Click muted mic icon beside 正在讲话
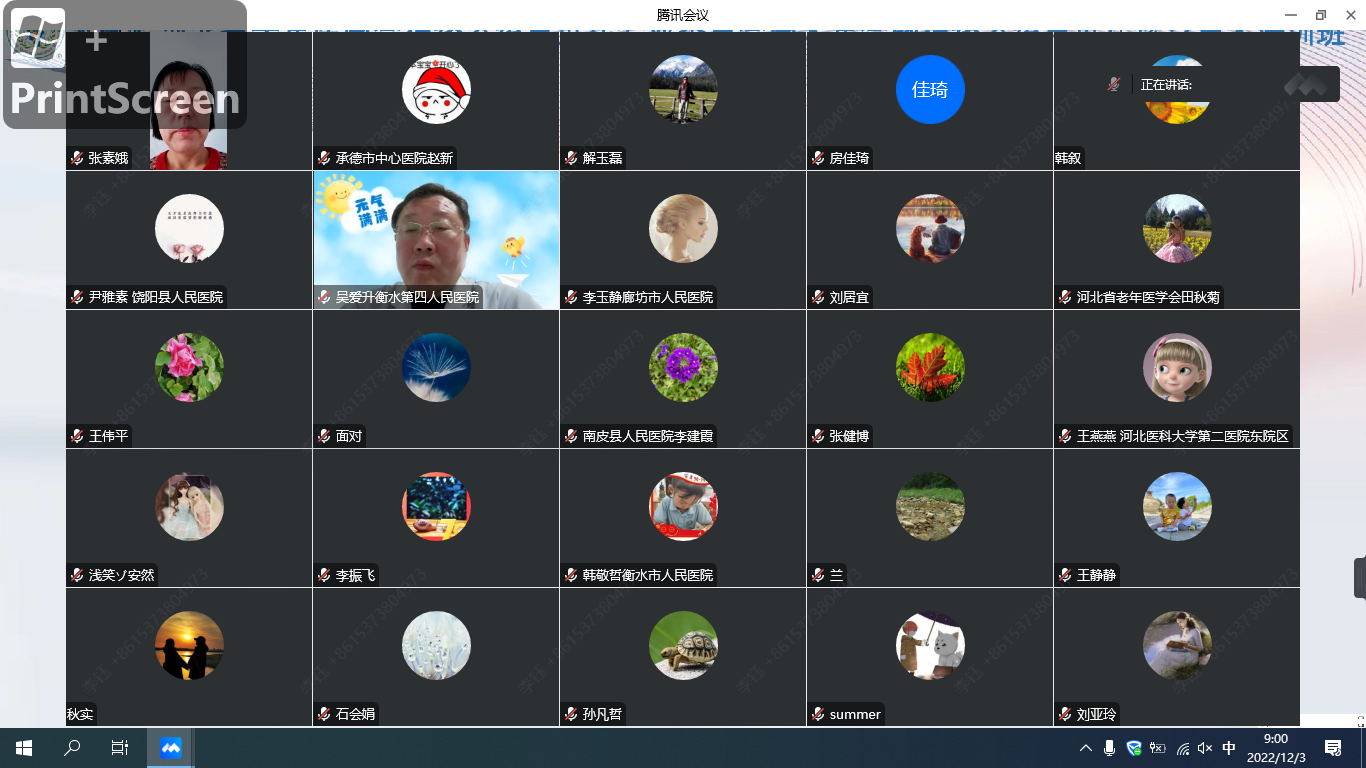The image size is (1366, 768). (1114, 84)
